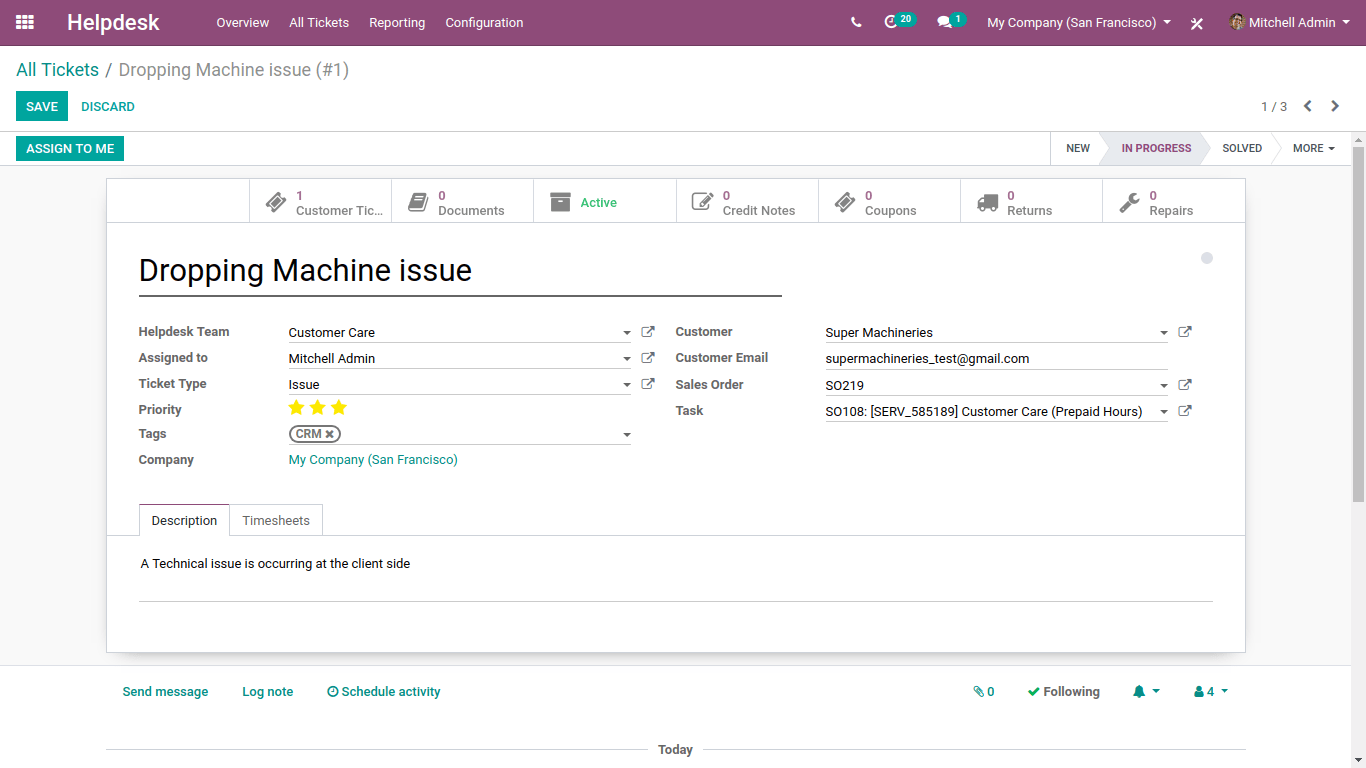Open the Overview menu
The height and width of the screenshot is (768, 1366).
coord(243,22)
